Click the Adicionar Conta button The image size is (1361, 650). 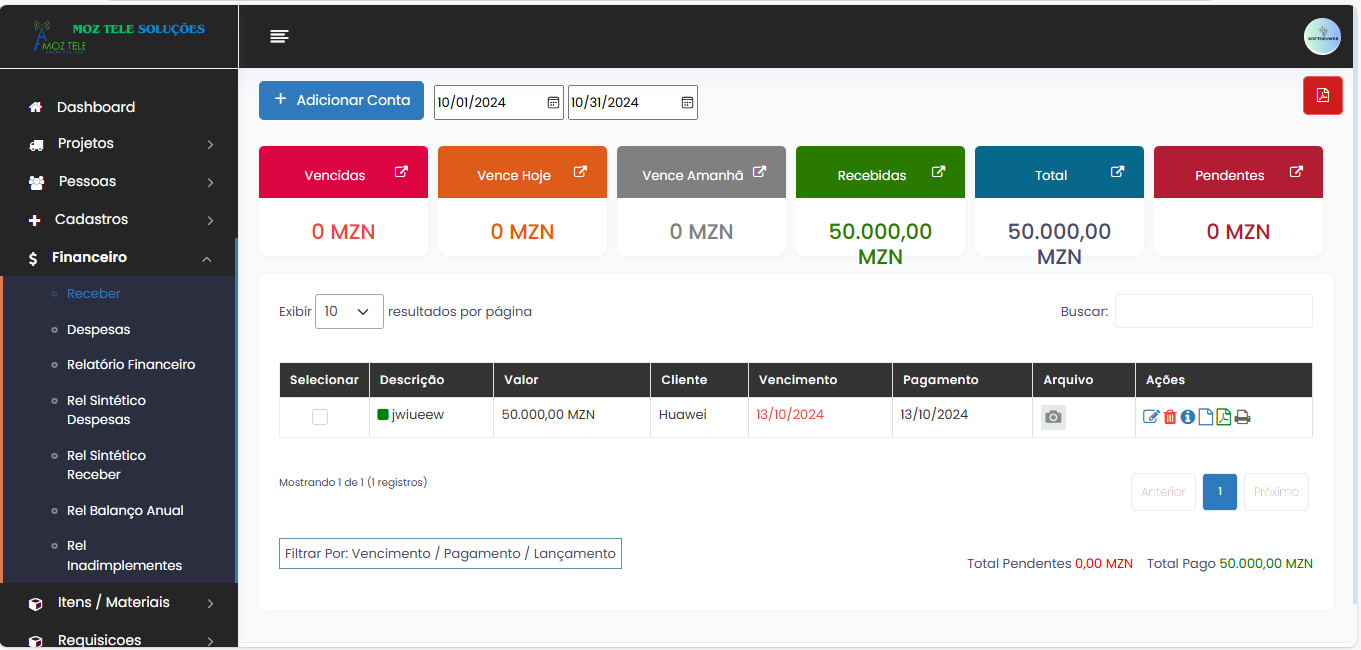[x=341, y=100]
